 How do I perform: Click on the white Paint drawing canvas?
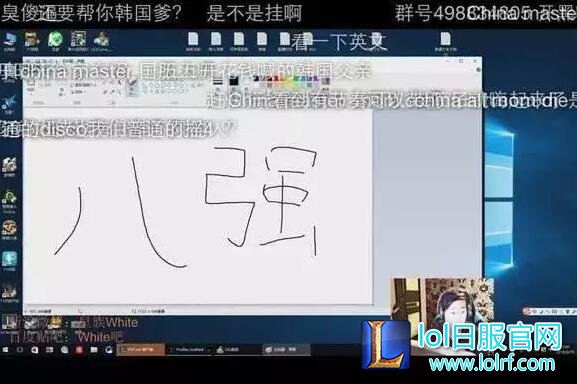click(x=198, y=207)
